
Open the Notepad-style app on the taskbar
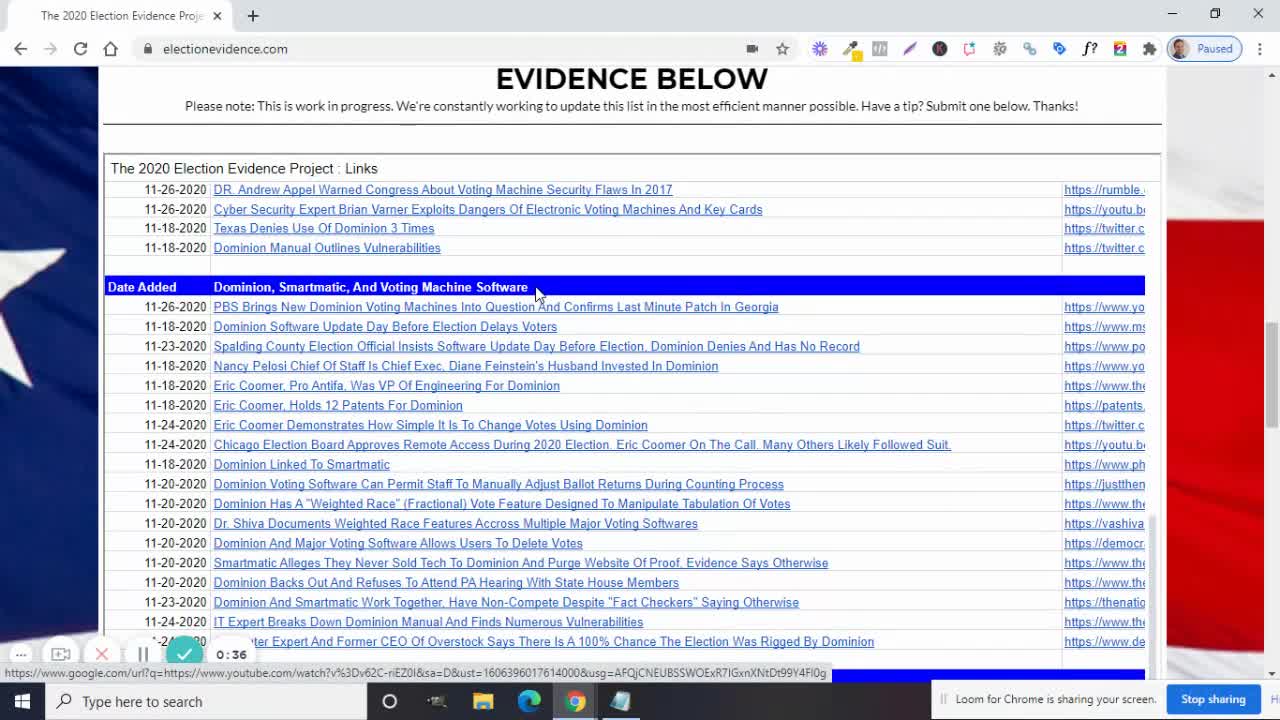point(621,701)
